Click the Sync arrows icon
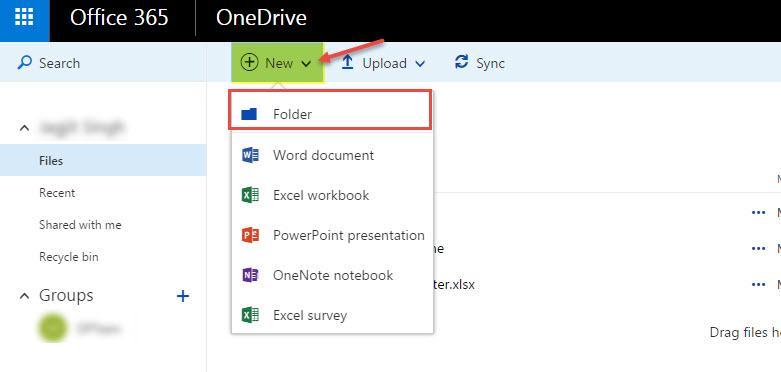Image resolution: width=781 pixels, height=372 pixels. 462,63
